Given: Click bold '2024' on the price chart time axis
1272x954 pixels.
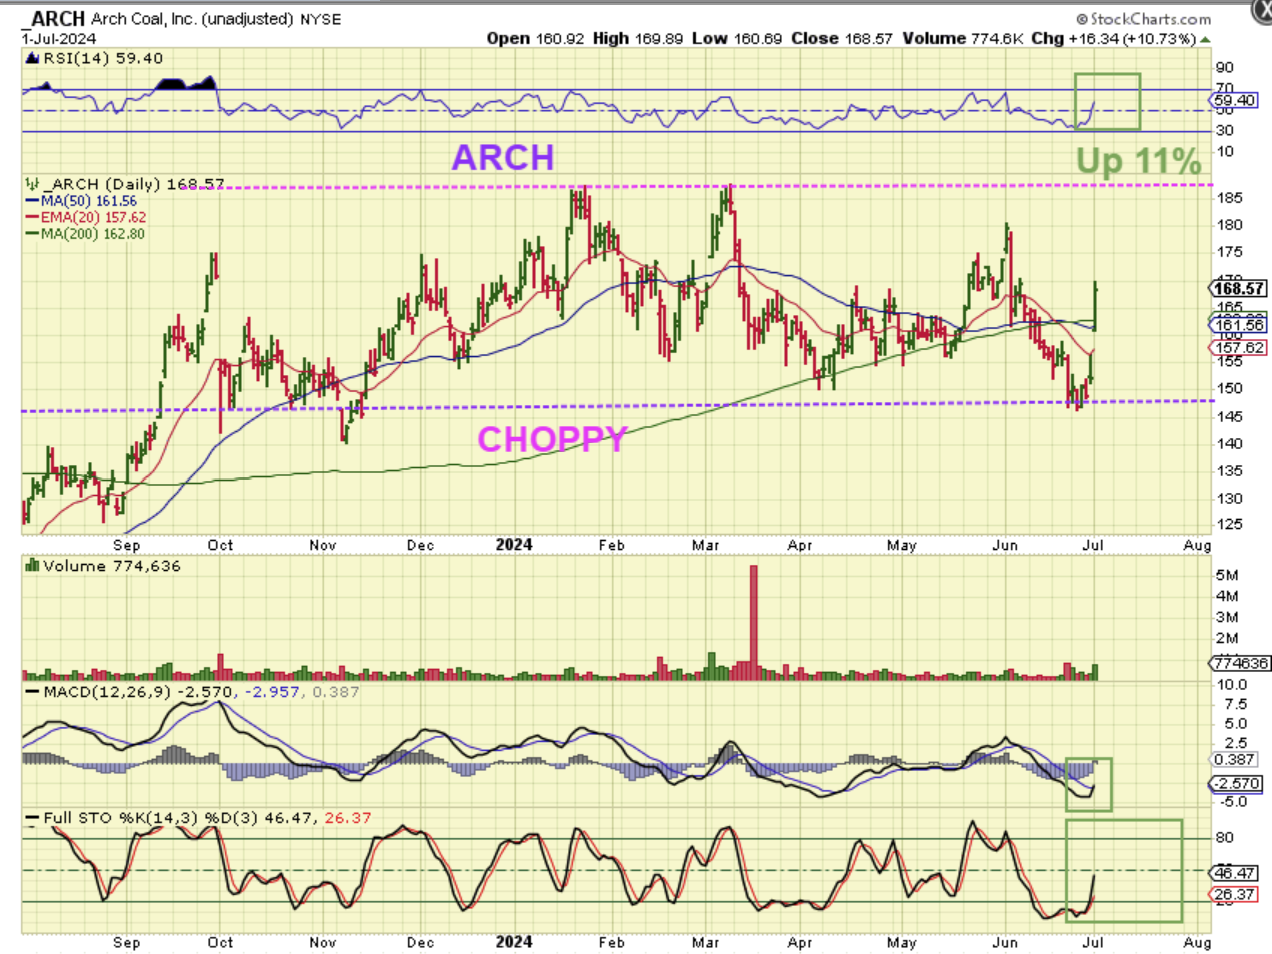Looking at the screenshot, I should coord(514,544).
